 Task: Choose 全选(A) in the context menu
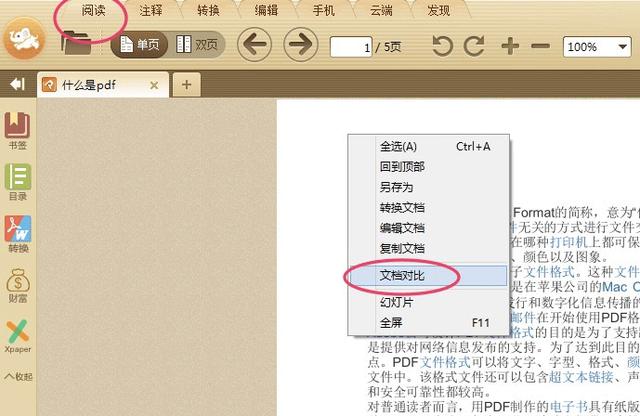pyautogui.click(x=429, y=147)
